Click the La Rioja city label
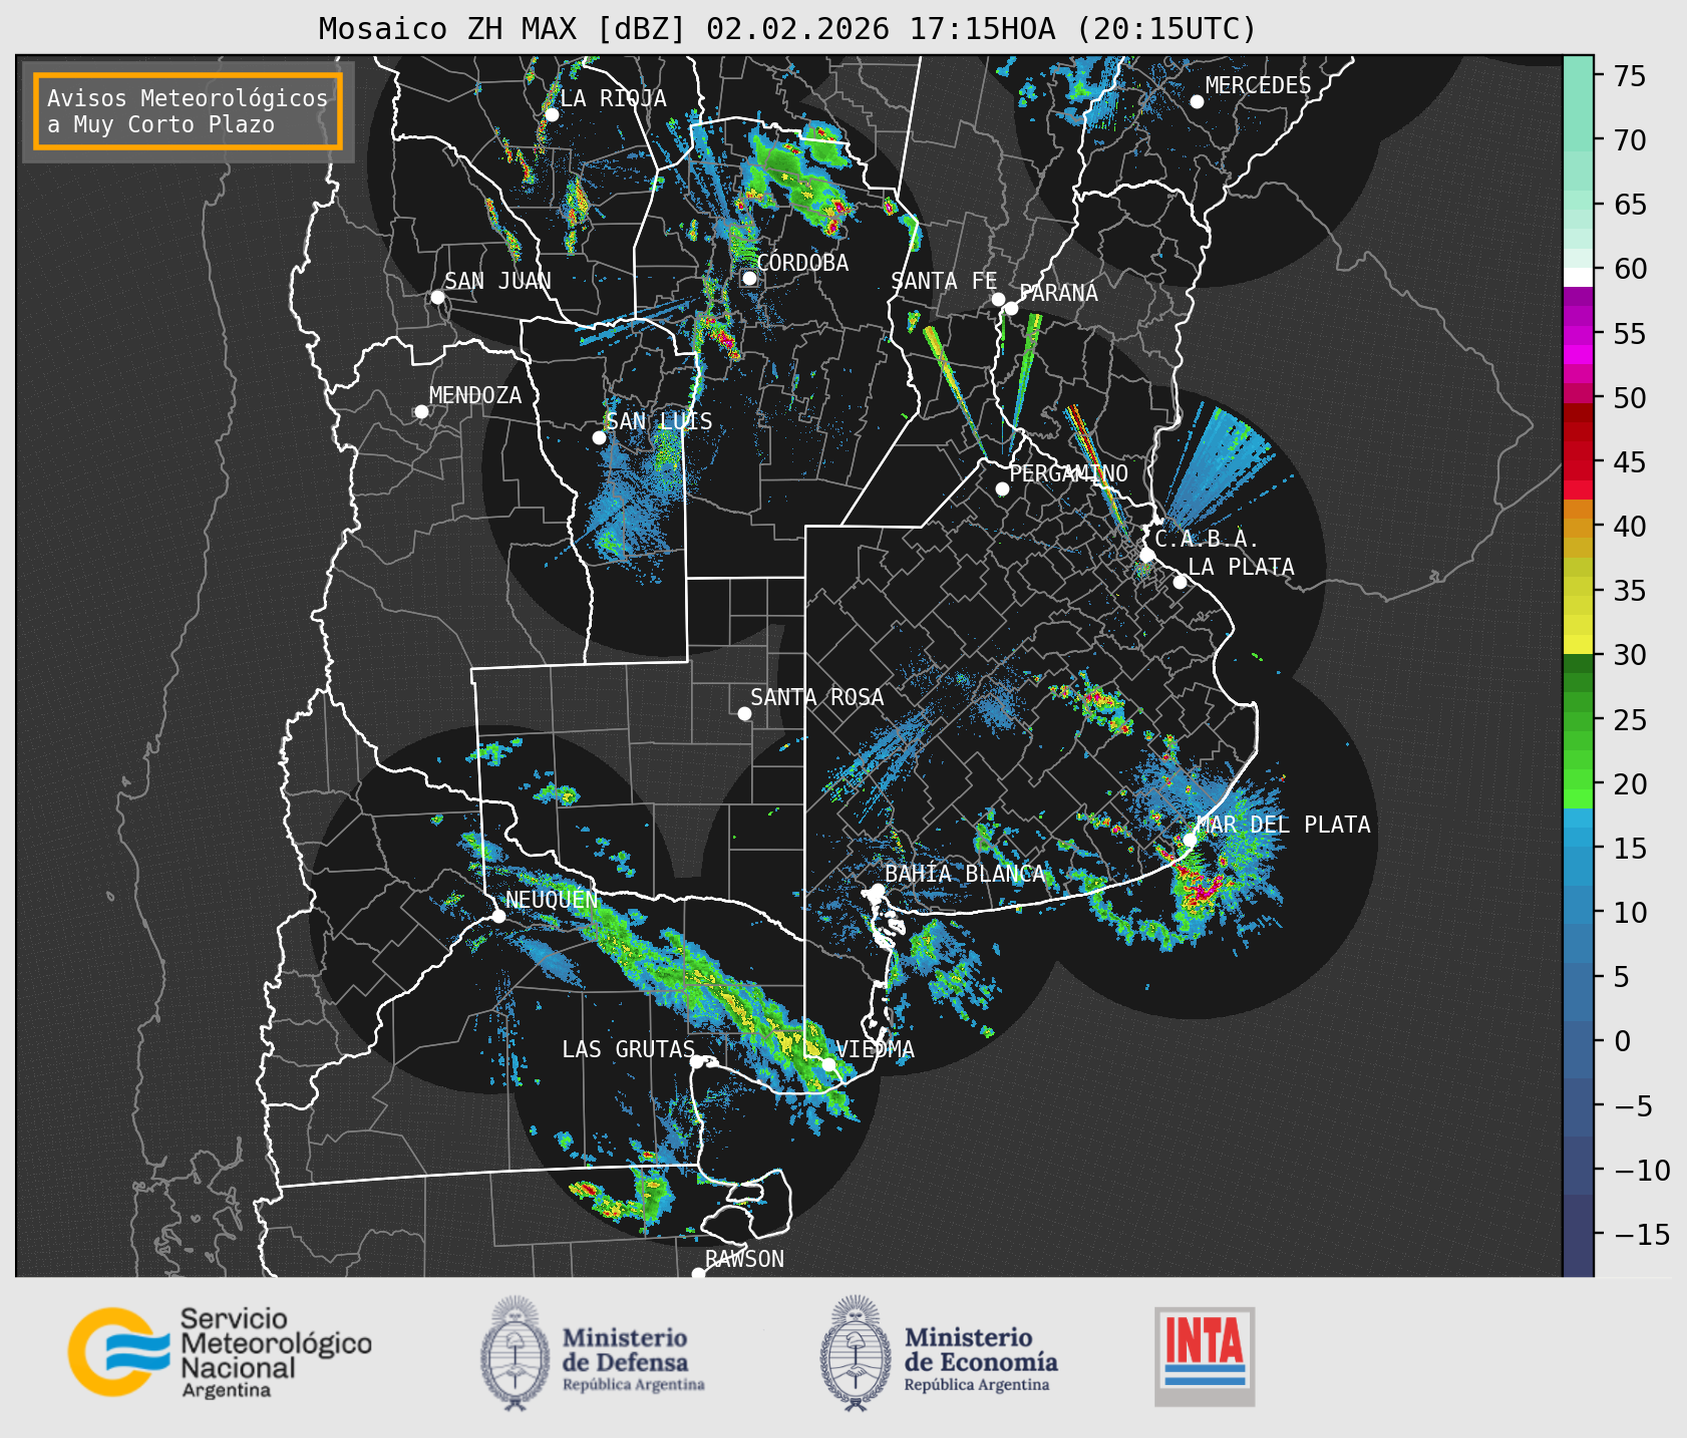1687x1438 pixels. pyautogui.click(x=612, y=98)
